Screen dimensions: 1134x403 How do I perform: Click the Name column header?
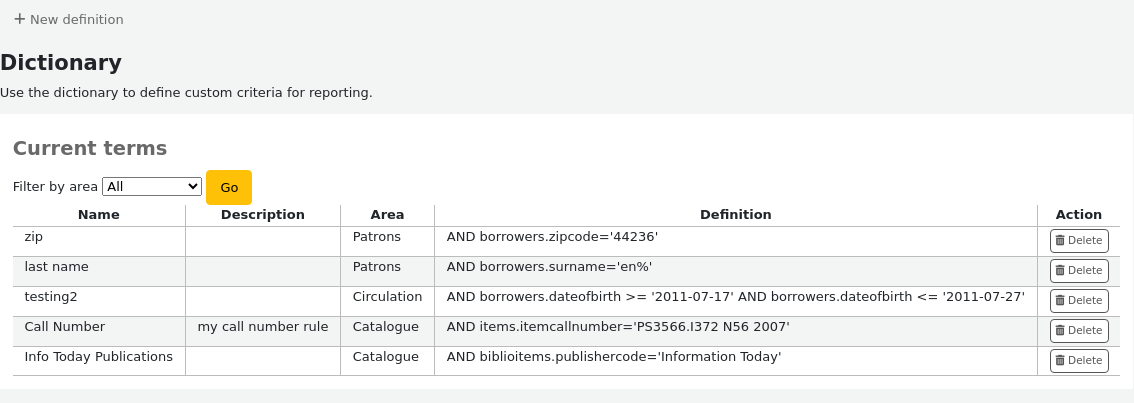(98, 215)
